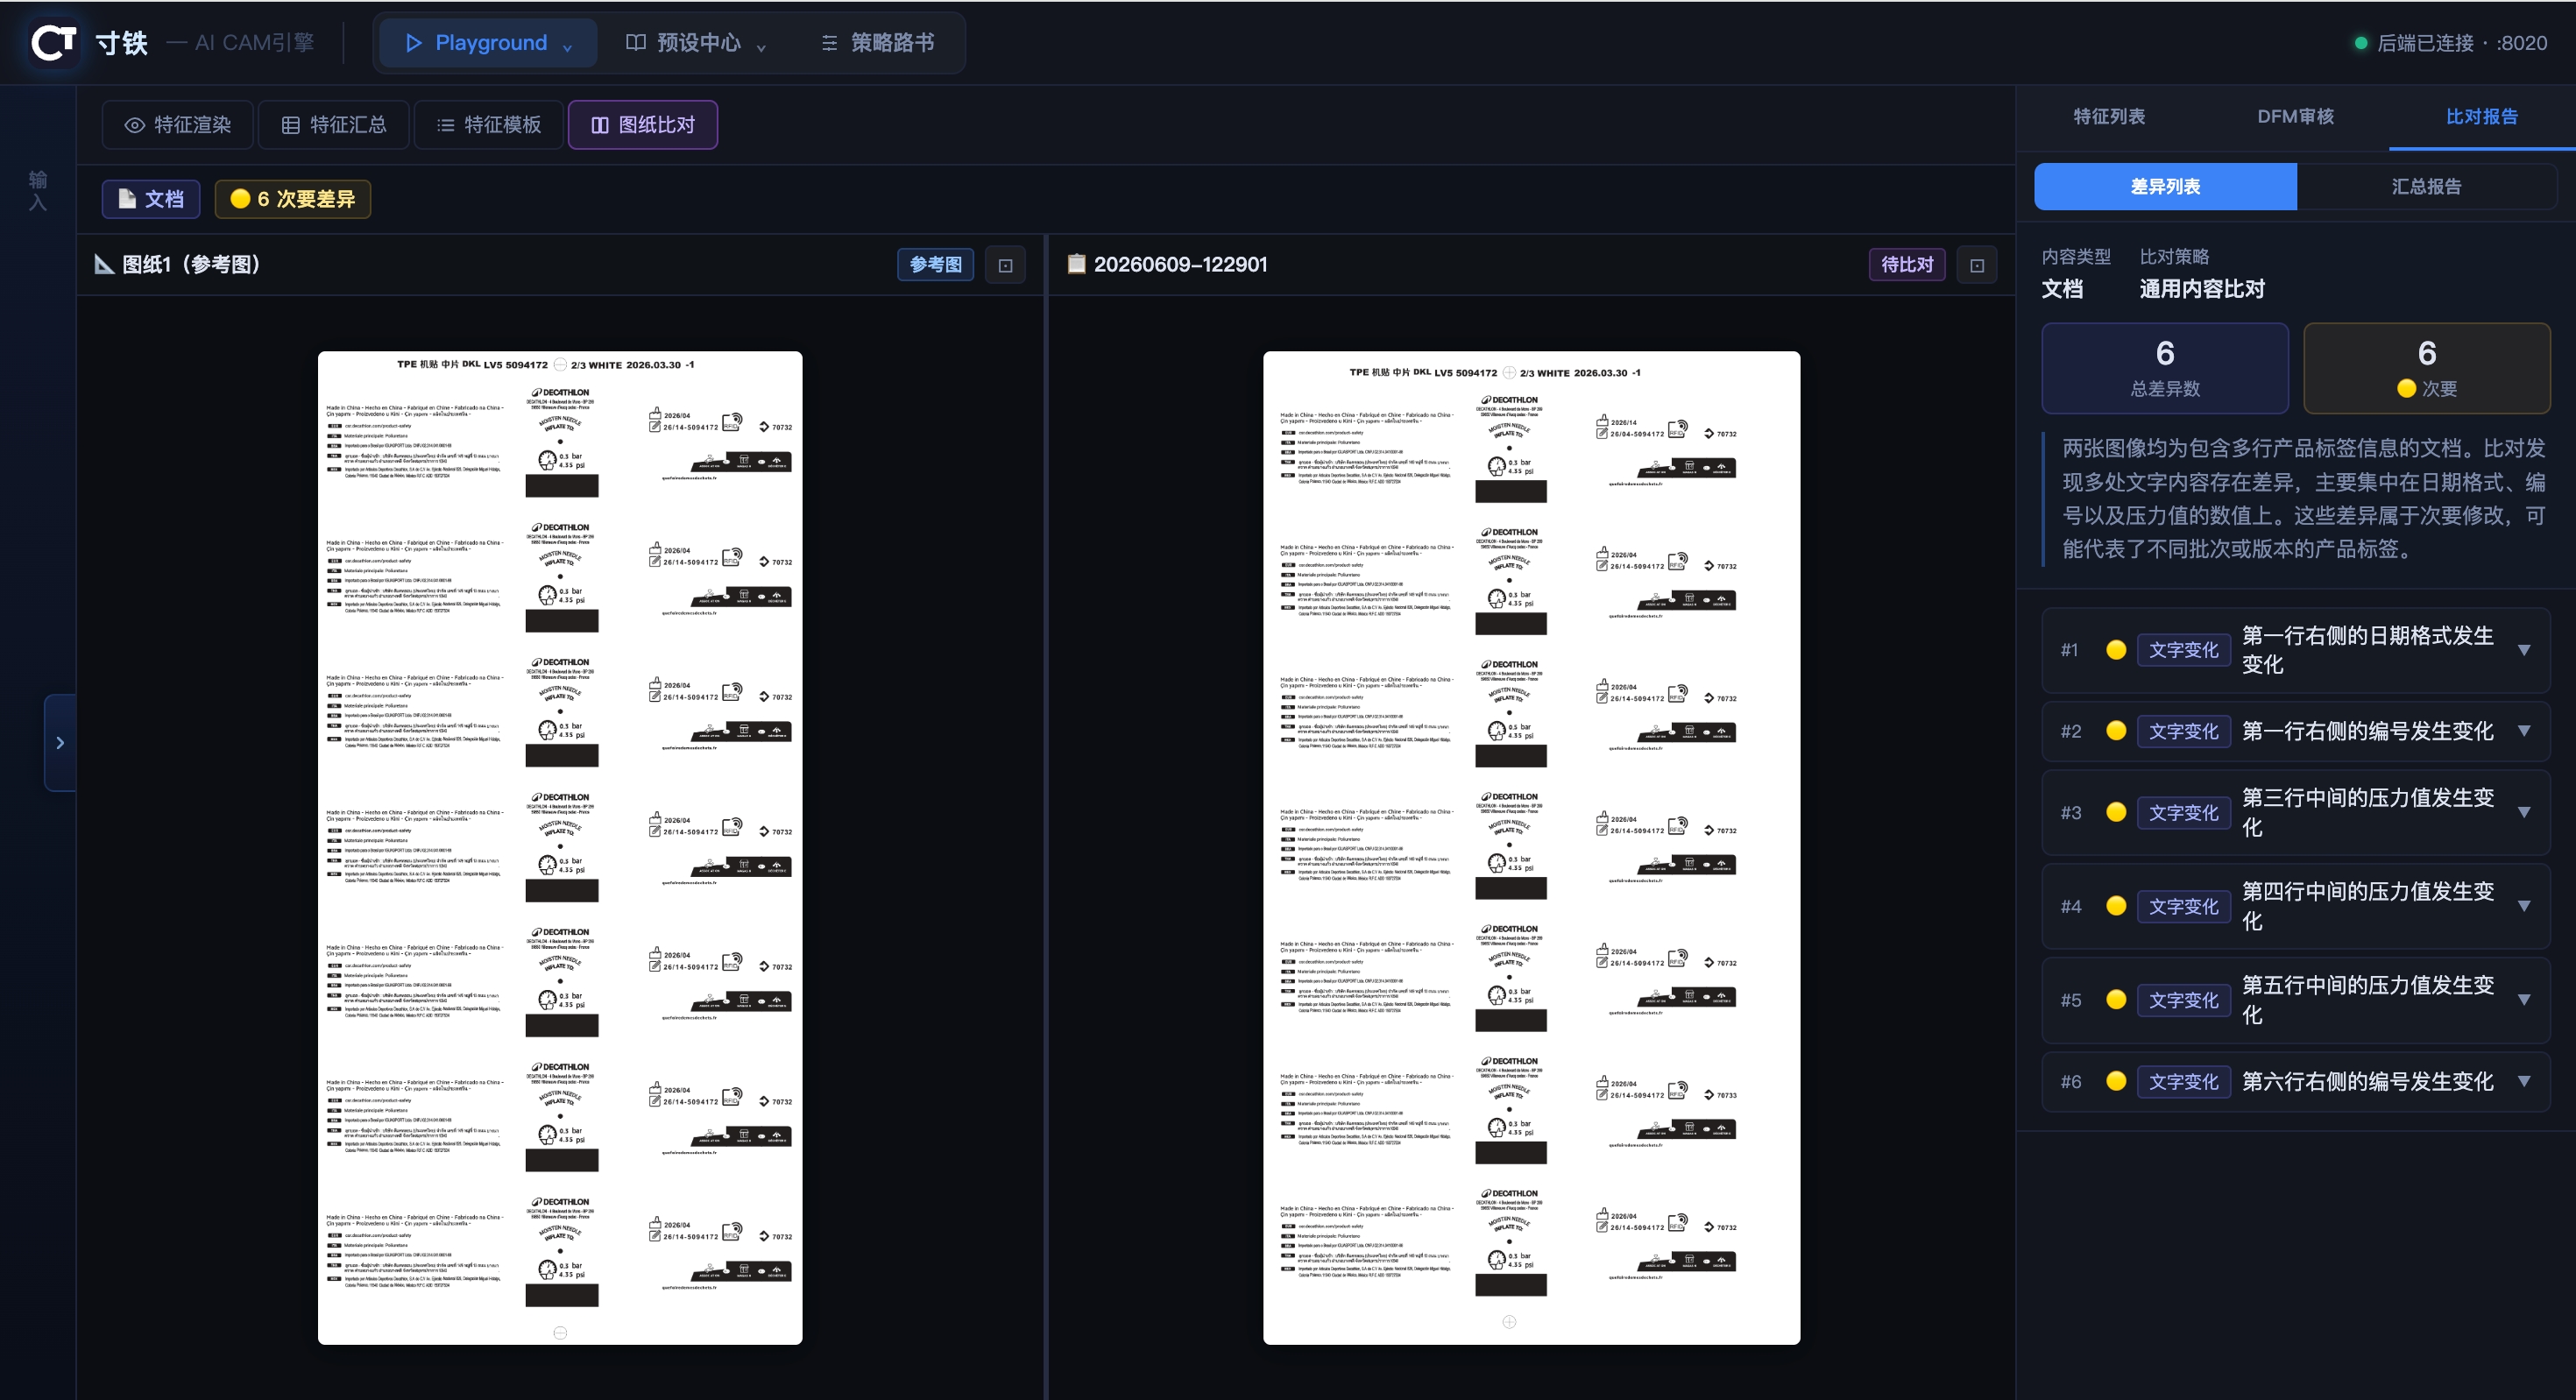This screenshot has height=1400, width=2576.
Task: Open the 特征模板 list view
Action: click(489, 125)
